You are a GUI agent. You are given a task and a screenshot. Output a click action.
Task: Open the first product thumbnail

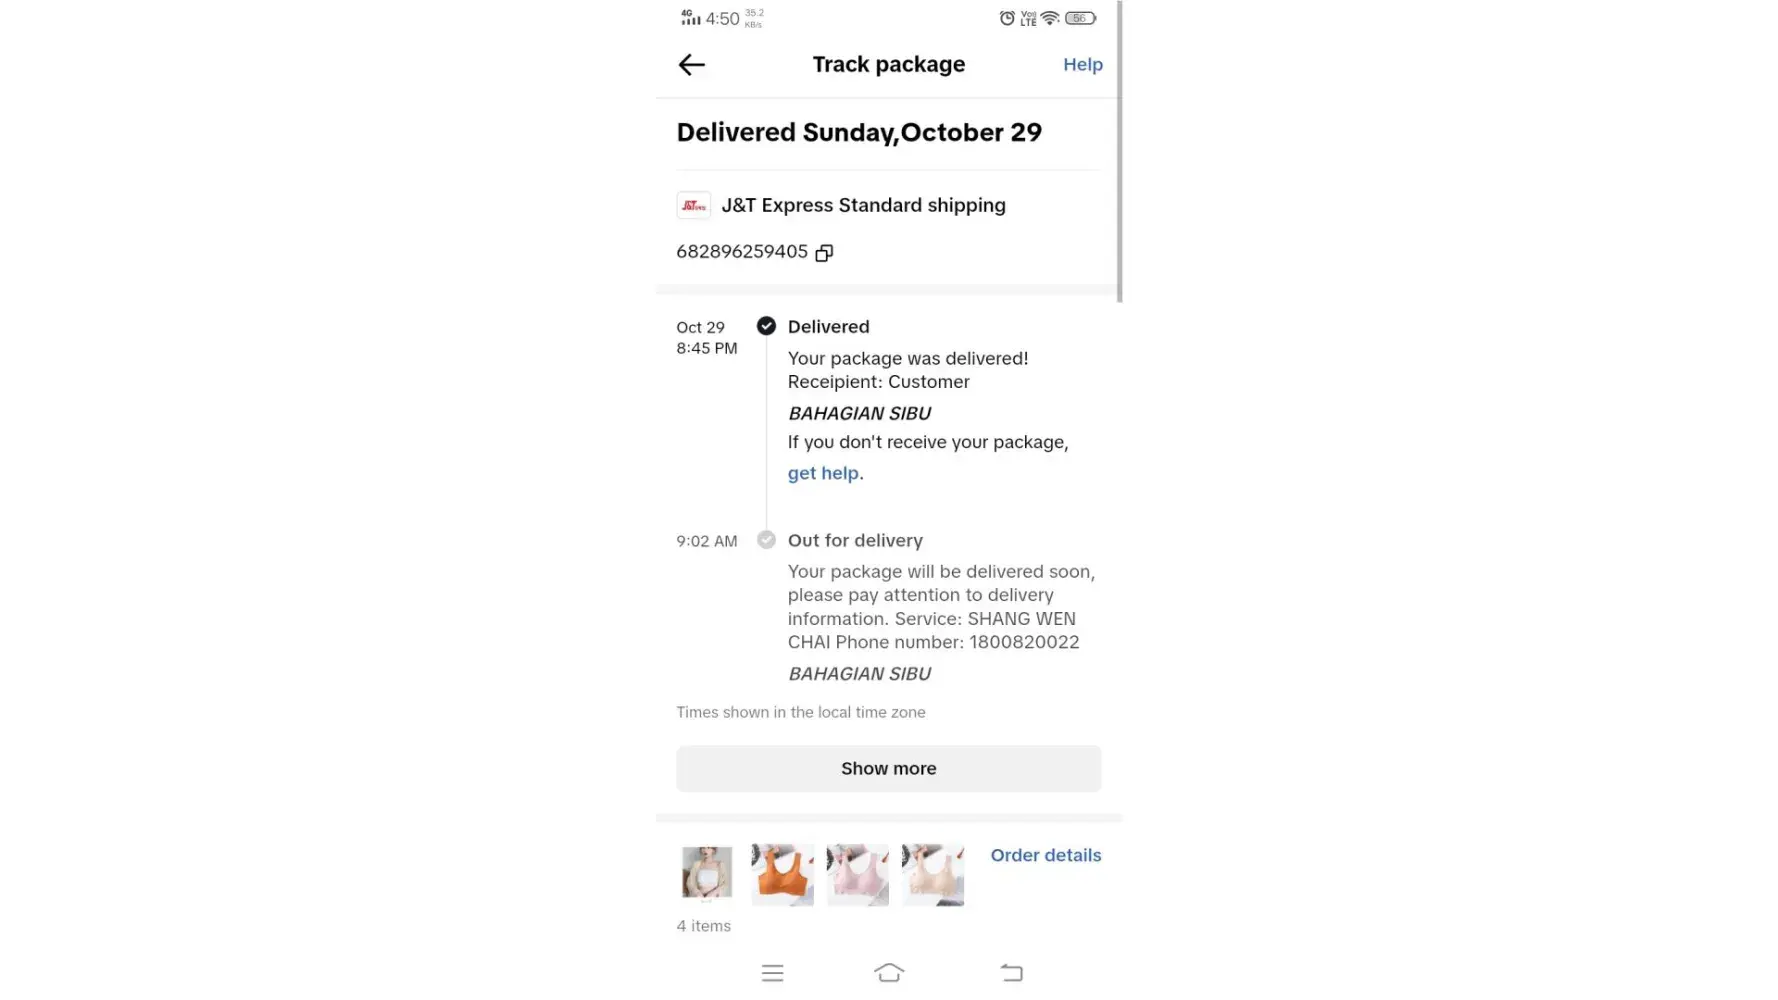[x=707, y=874]
